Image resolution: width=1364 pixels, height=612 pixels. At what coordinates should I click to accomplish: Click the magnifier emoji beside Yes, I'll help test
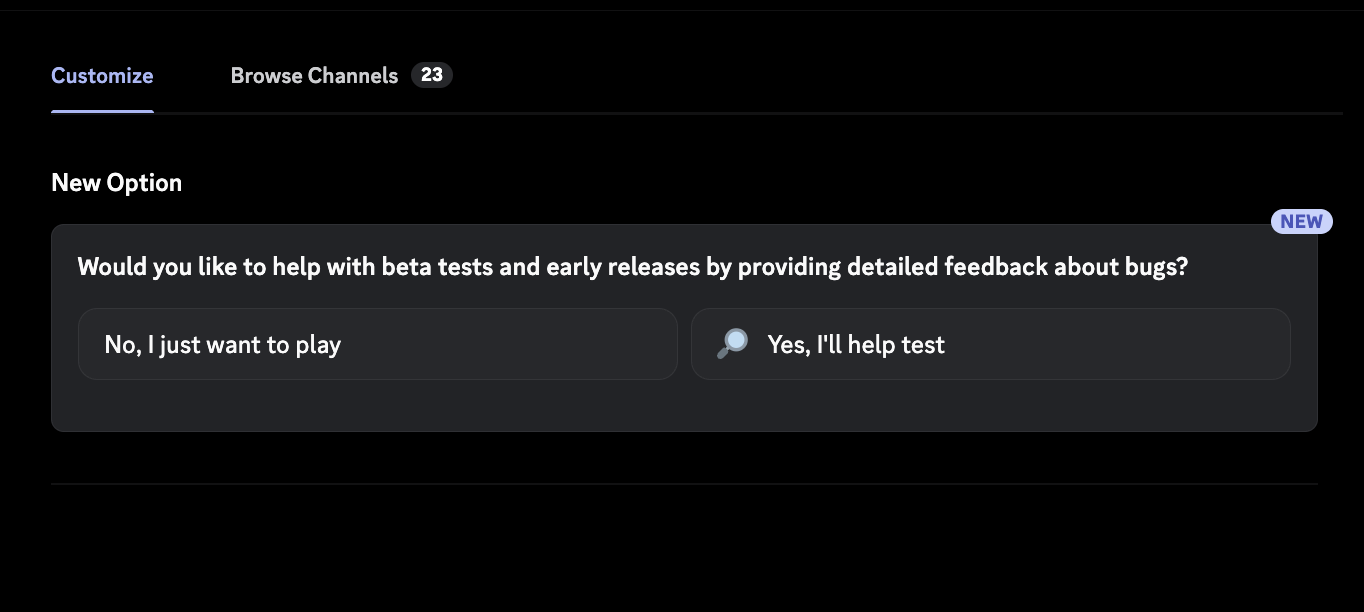[731, 343]
